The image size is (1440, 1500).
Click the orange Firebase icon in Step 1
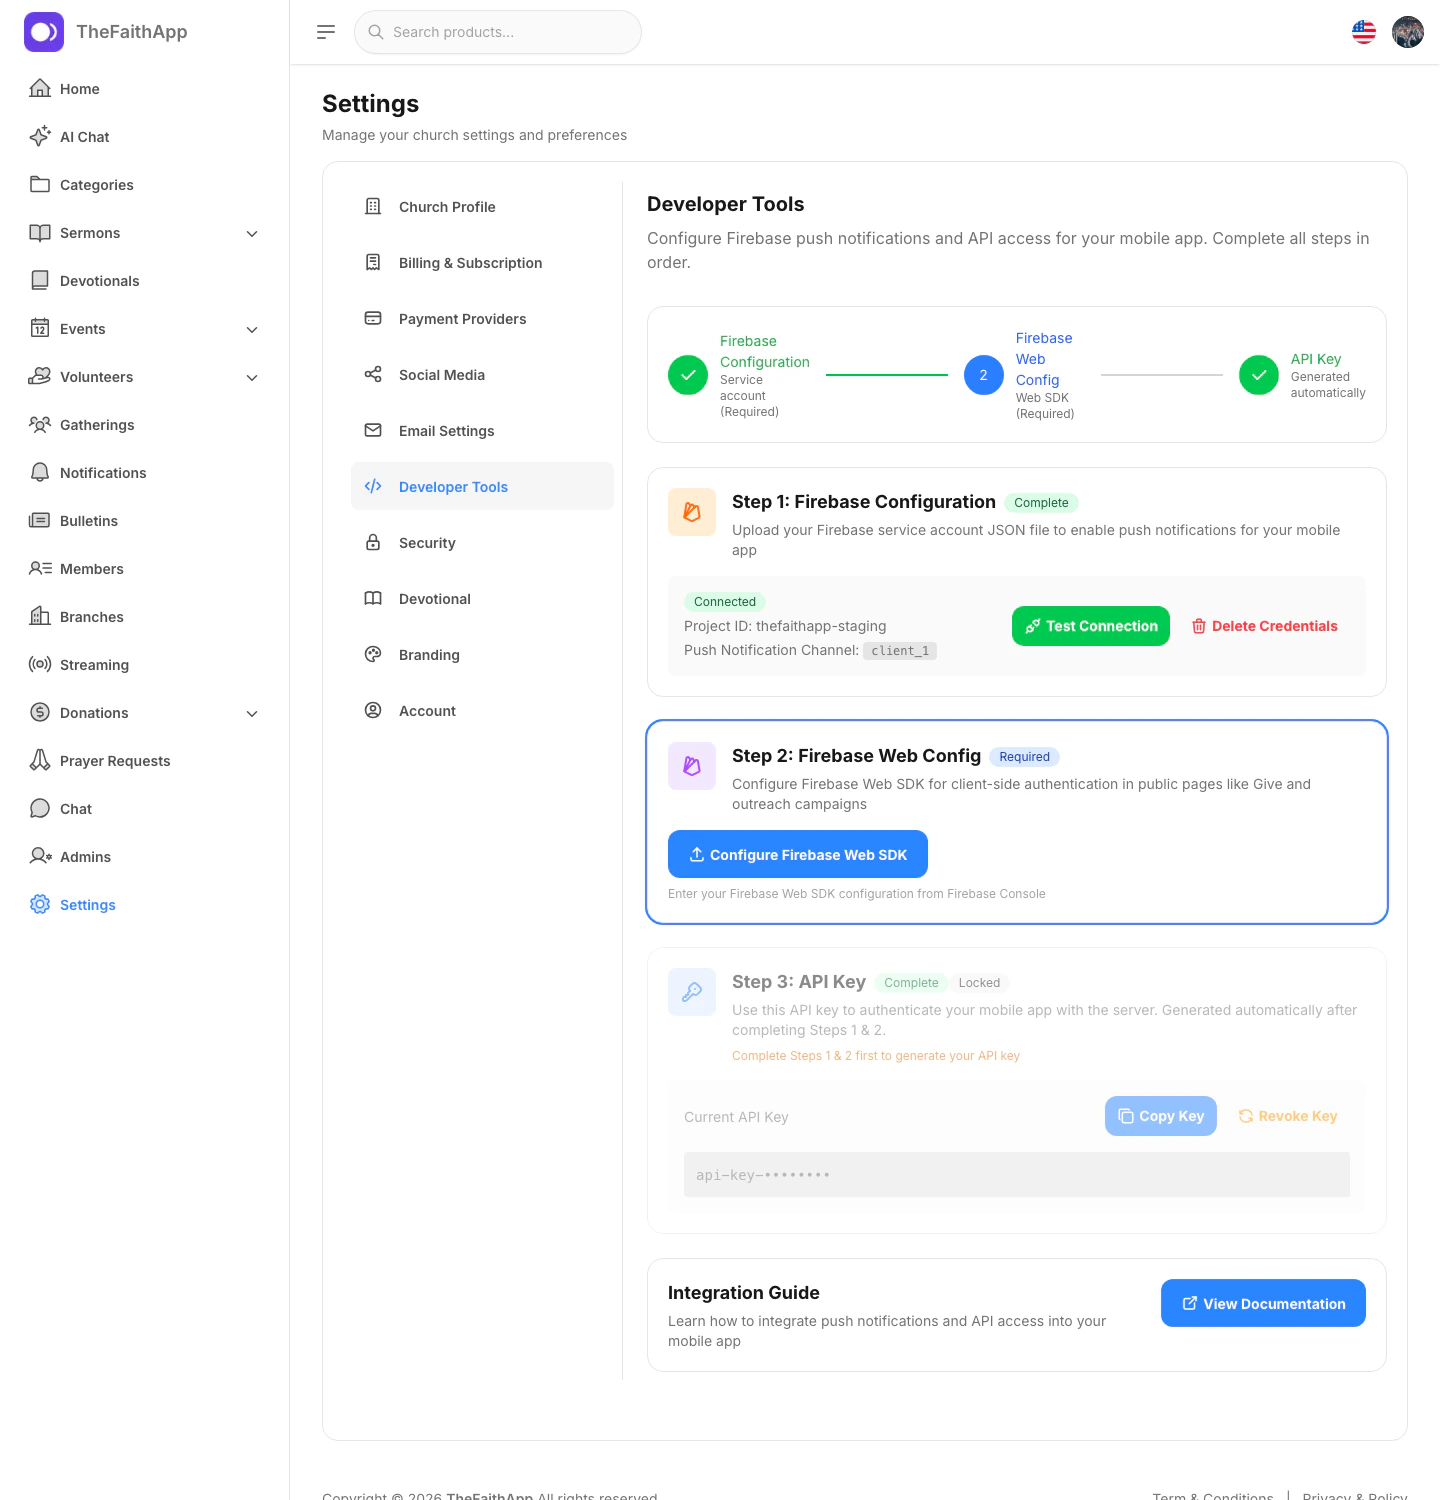click(692, 512)
